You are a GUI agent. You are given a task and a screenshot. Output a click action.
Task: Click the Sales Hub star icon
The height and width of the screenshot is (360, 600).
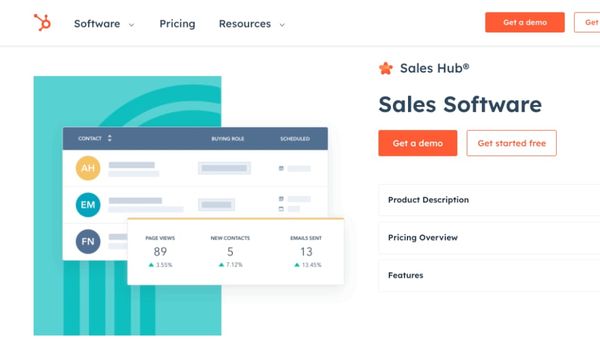pos(386,68)
